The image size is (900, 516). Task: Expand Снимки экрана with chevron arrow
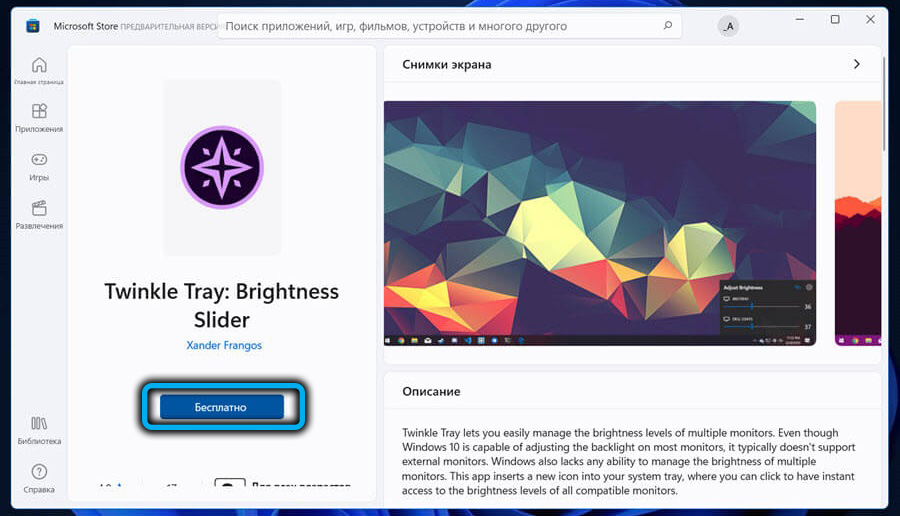pos(856,64)
